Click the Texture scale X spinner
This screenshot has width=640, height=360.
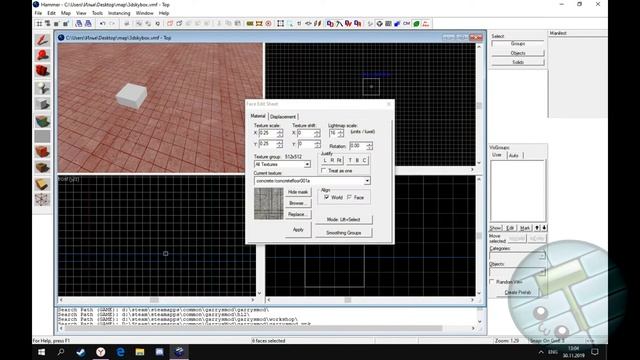coord(280,133)
